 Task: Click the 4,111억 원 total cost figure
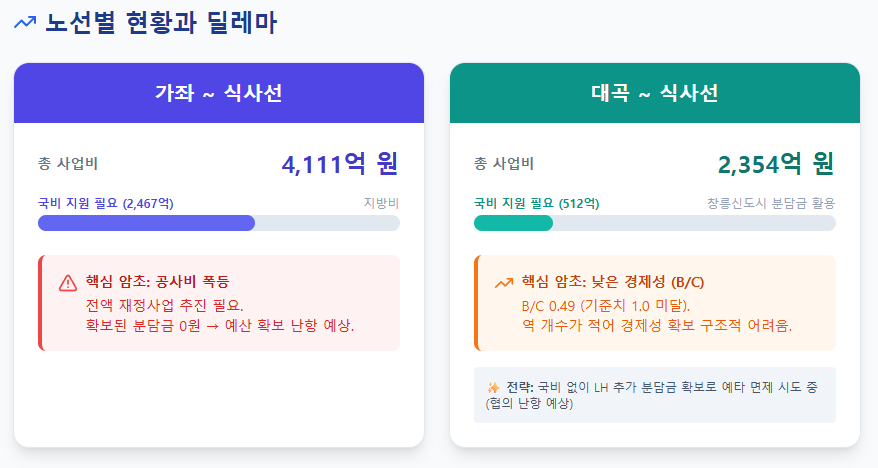[x=340, y=164]
